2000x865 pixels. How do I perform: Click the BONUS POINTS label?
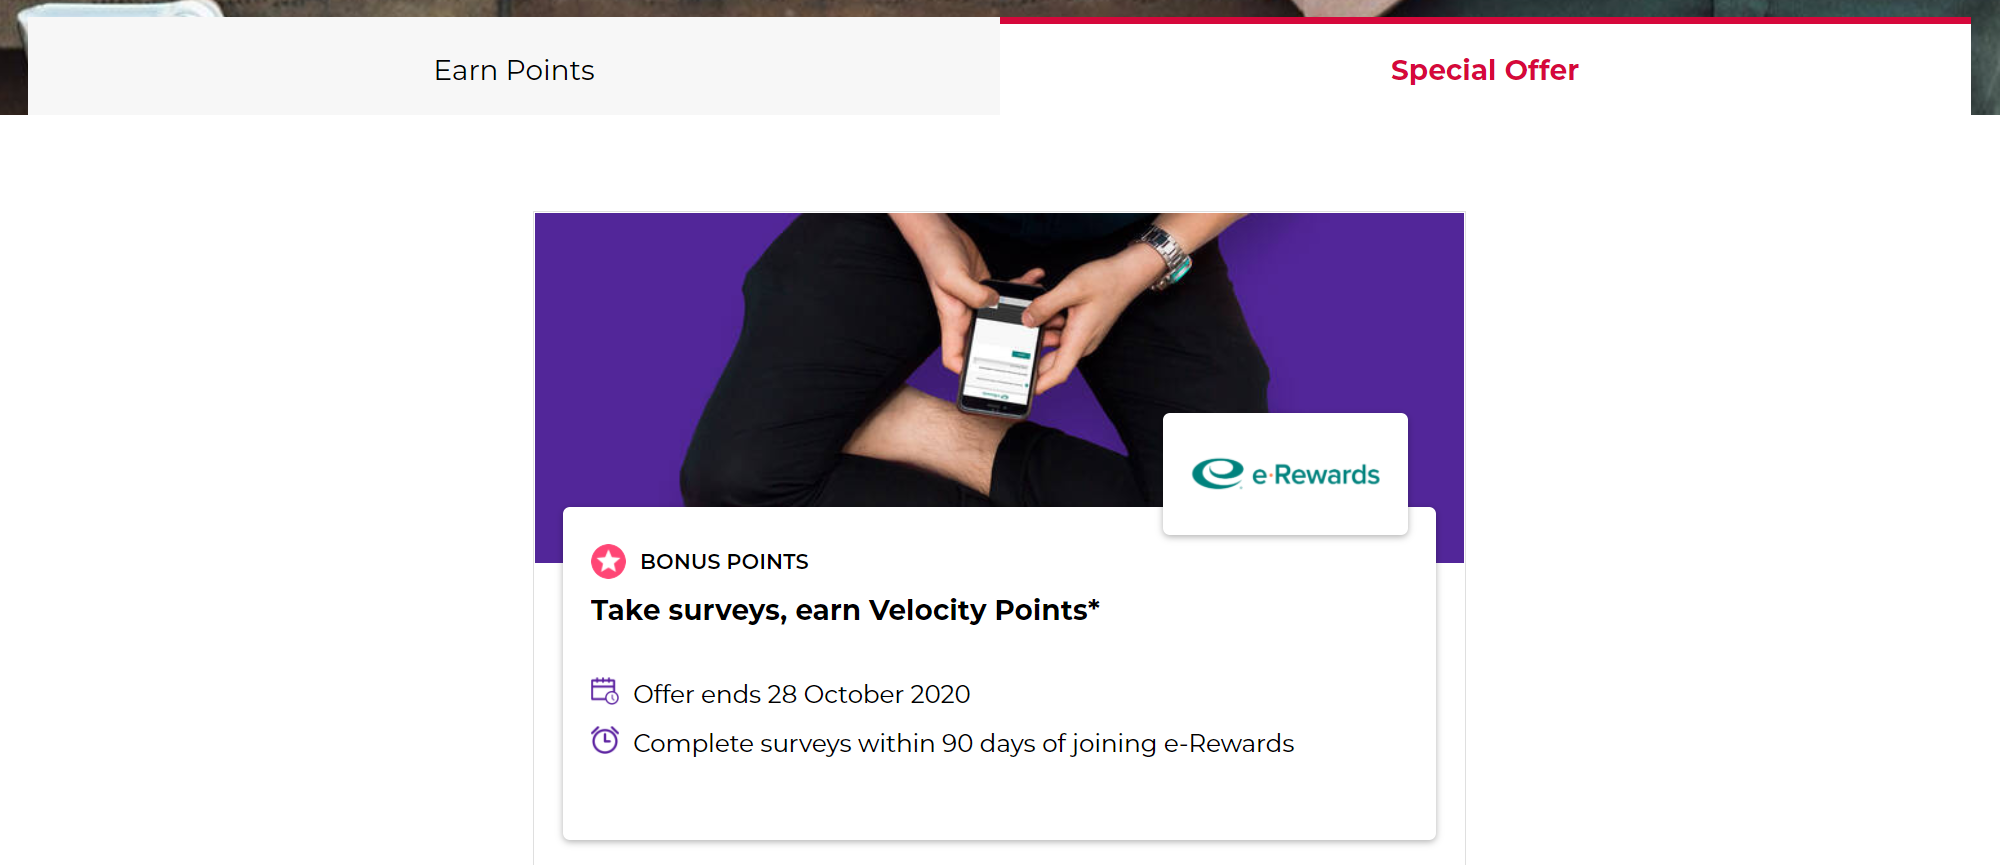point(723,562)
